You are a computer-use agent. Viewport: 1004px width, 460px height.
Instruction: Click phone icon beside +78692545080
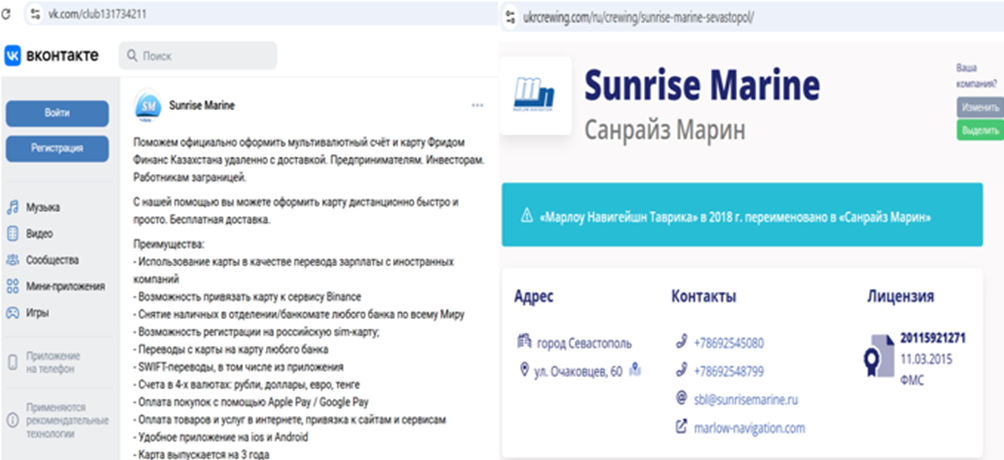[681, 341]
